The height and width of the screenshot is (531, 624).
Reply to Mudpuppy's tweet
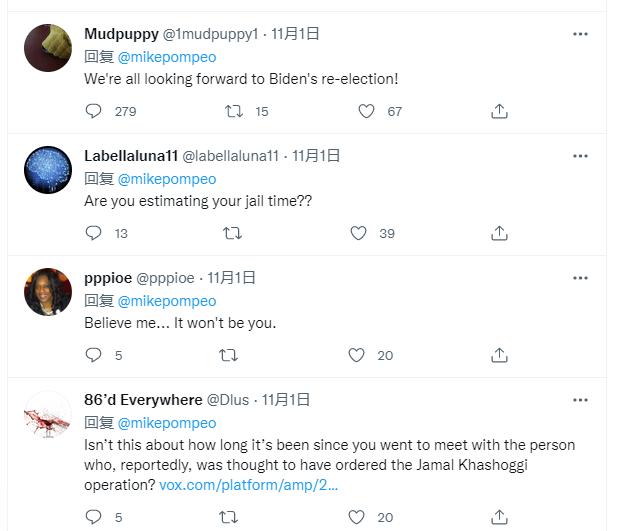(94, 111)
